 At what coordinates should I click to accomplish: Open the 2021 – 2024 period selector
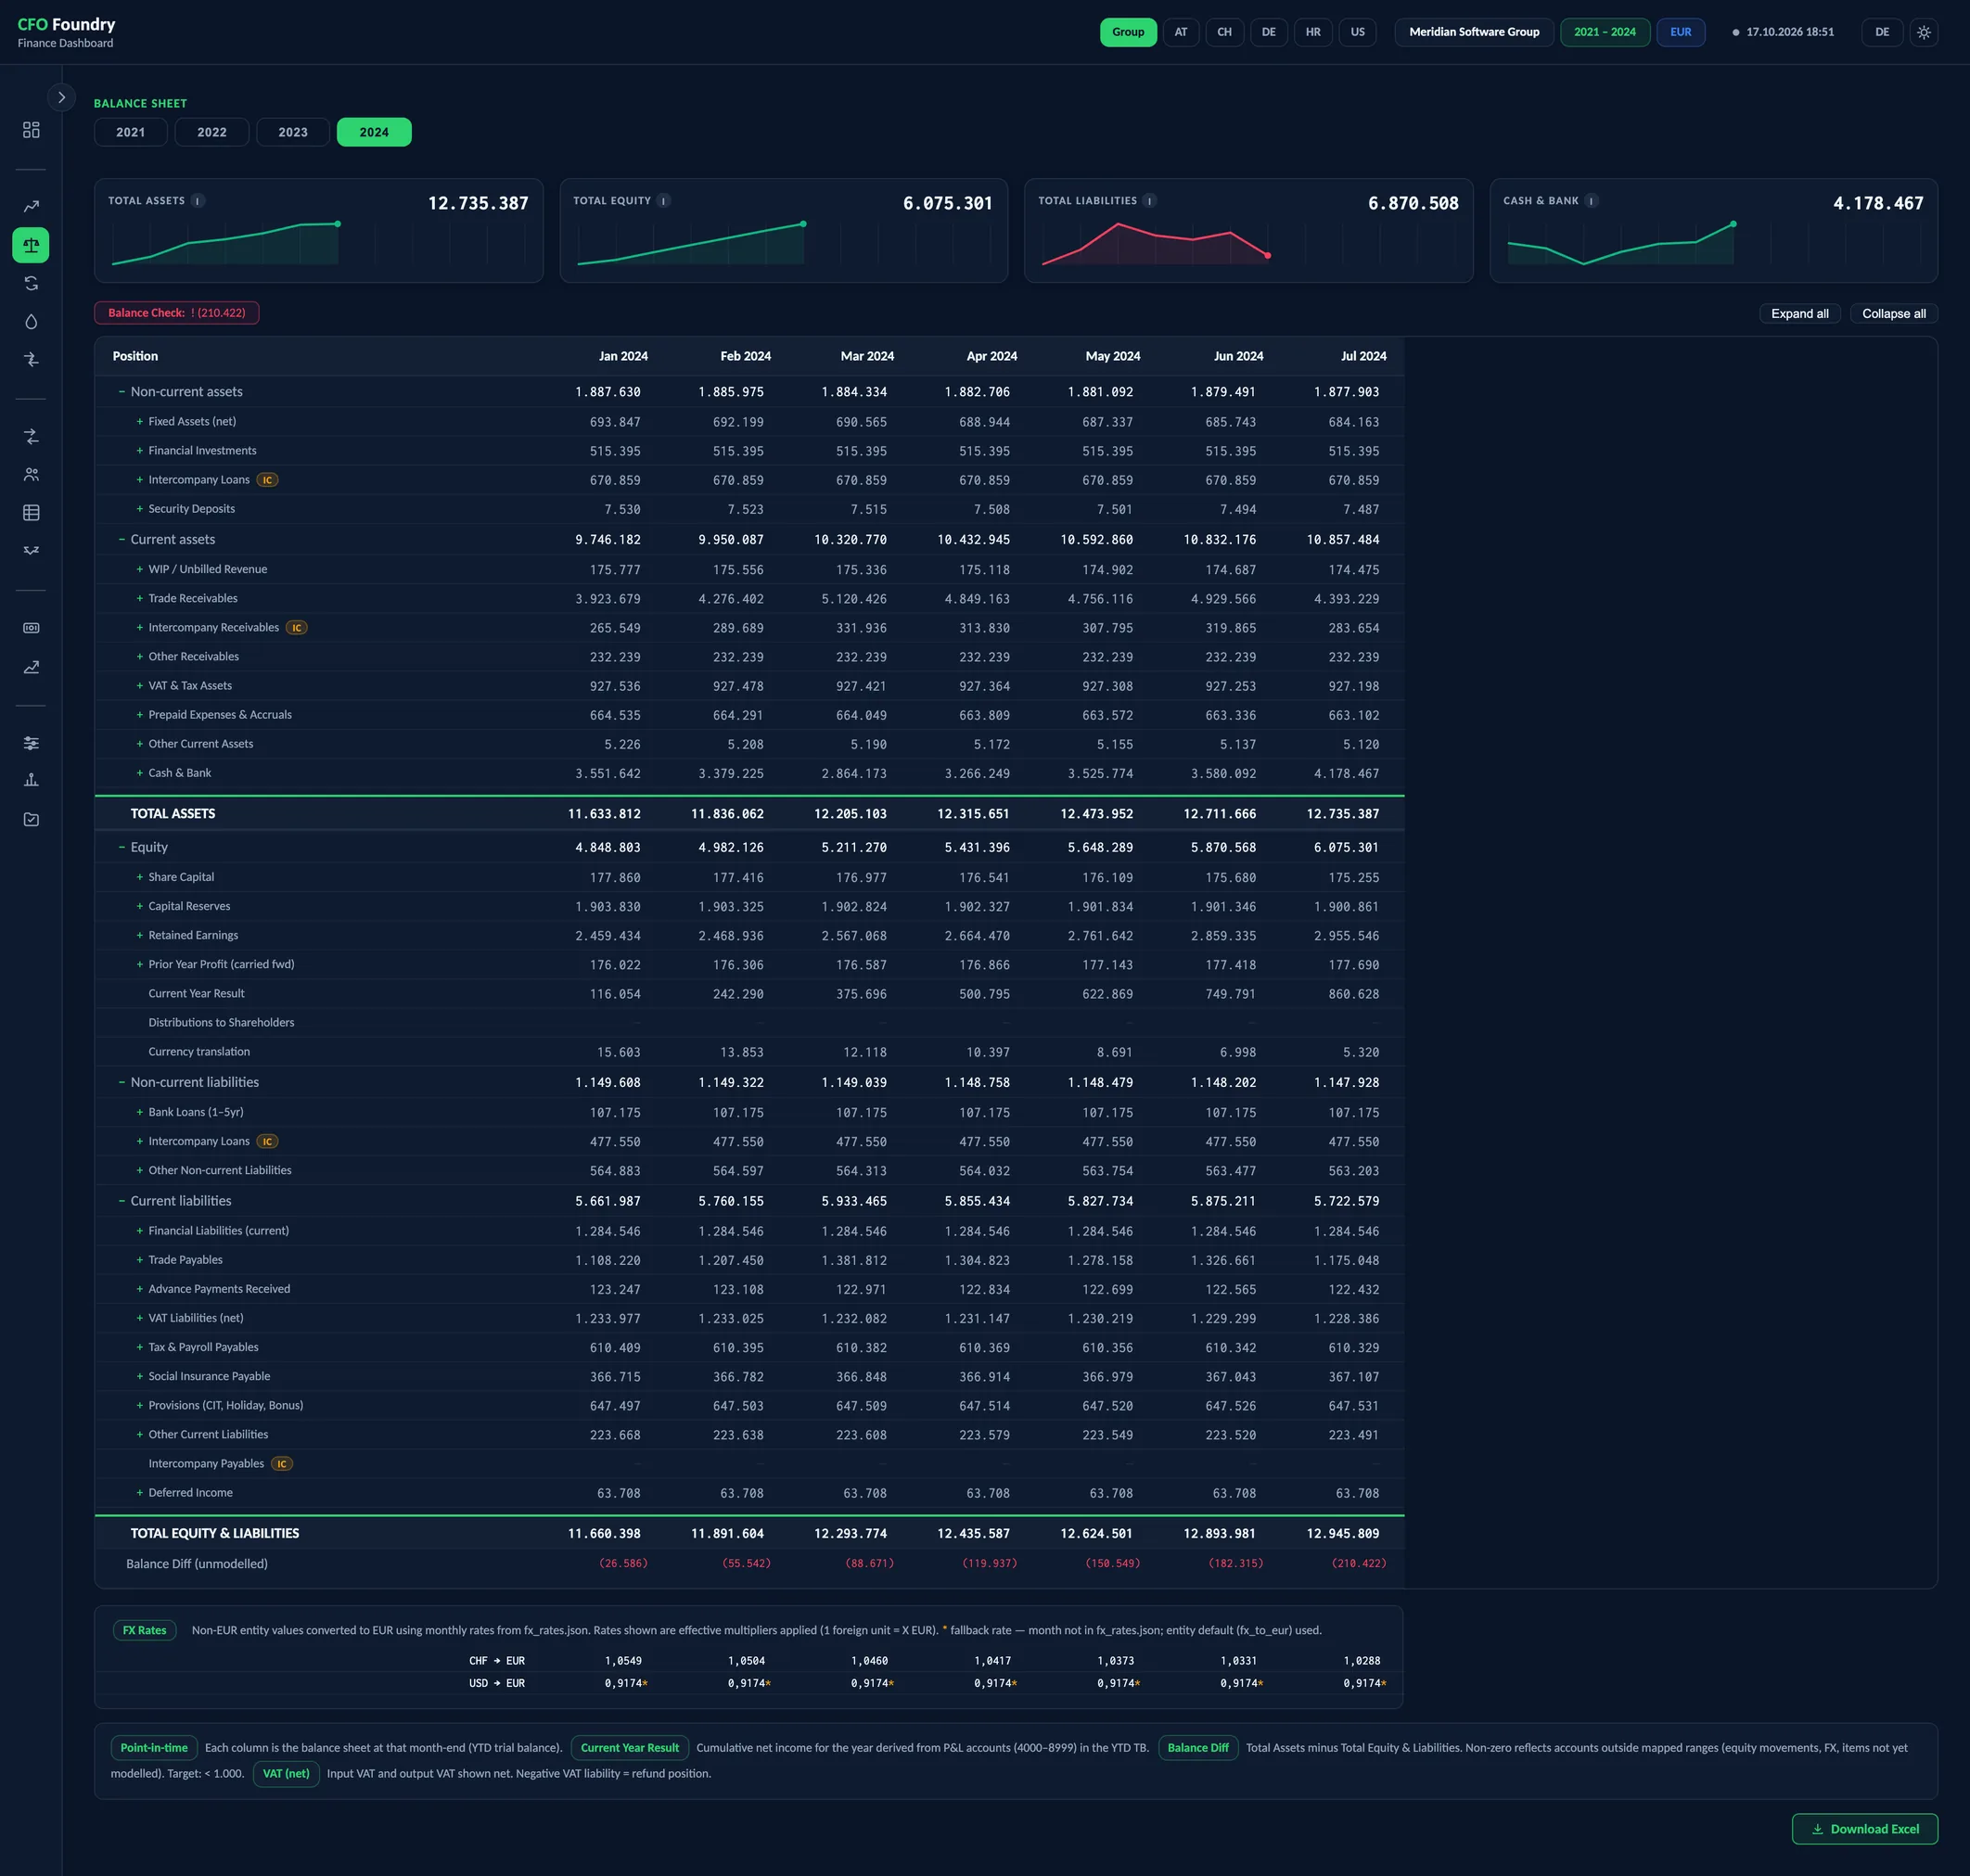pyautogui.click(x=1605, y=32)
